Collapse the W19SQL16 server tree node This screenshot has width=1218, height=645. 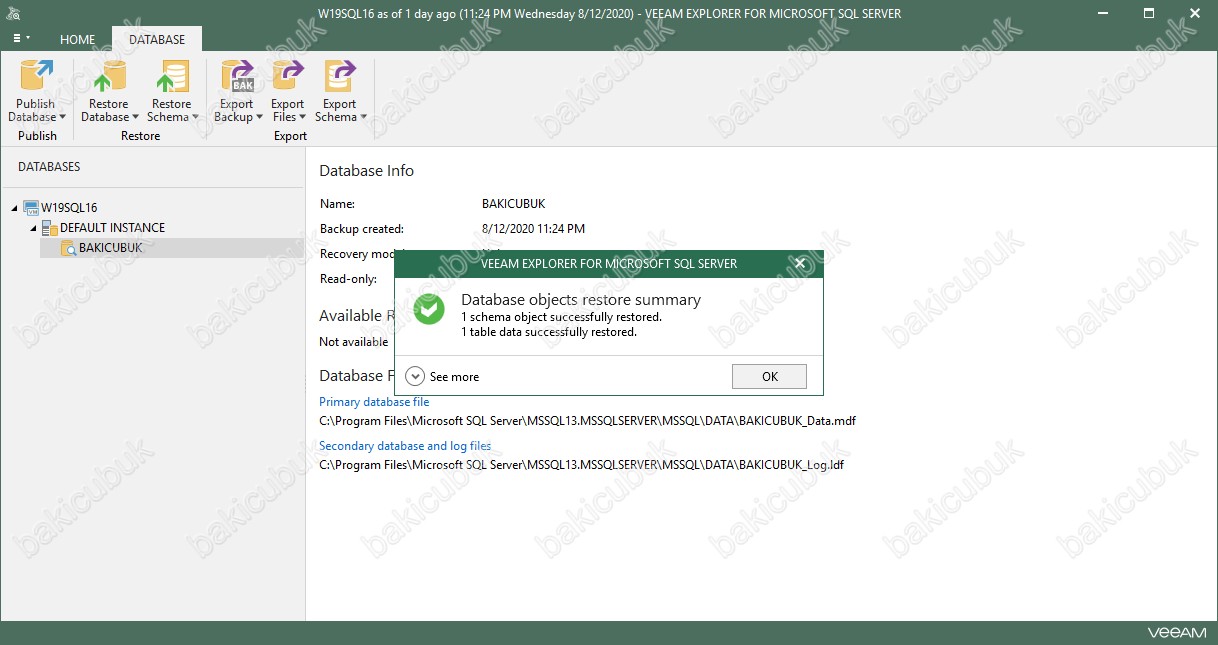coord(15,208)
